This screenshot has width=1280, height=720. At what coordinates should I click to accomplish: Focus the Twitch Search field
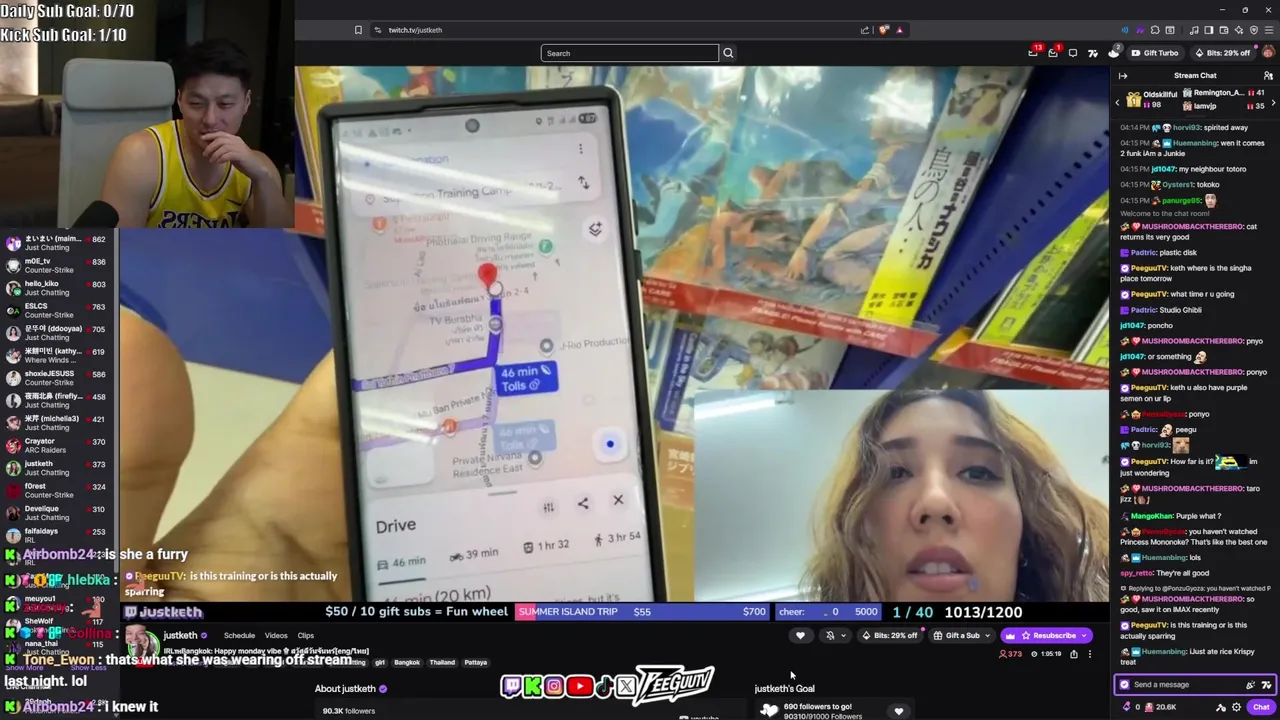pos(629,53)
